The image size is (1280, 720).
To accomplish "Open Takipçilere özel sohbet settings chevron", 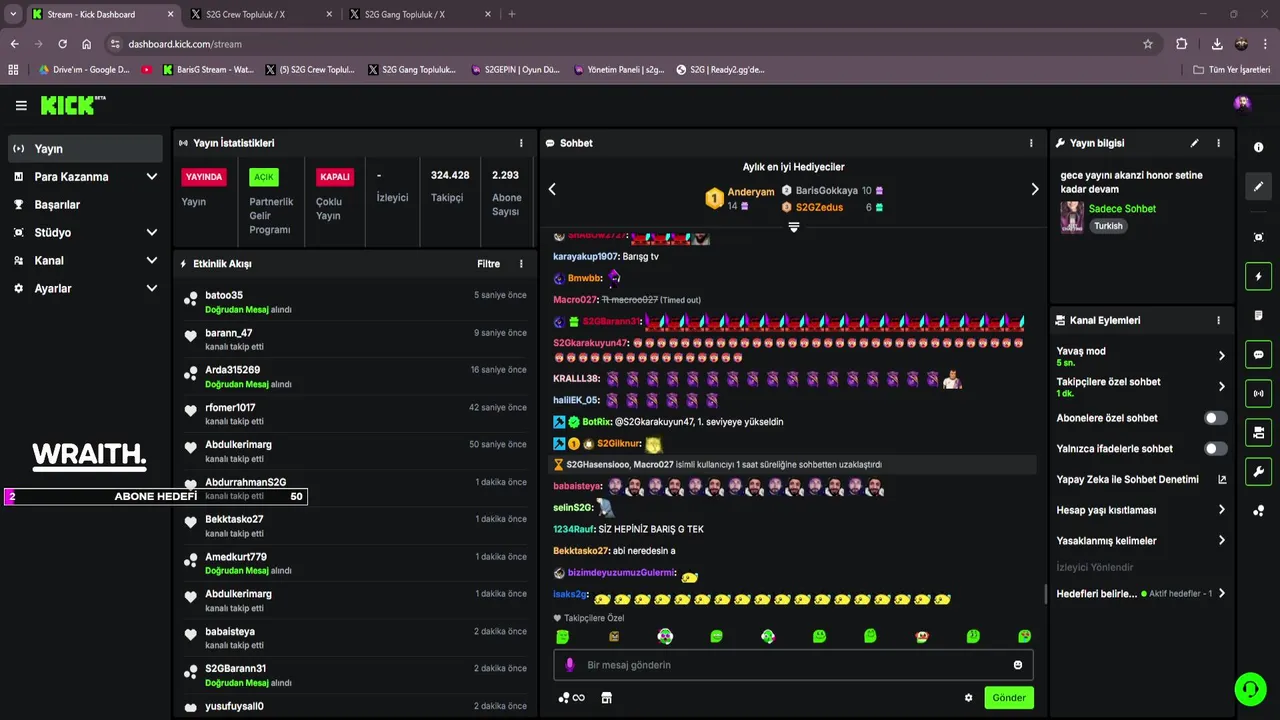I will click(x=1222, y=387).
